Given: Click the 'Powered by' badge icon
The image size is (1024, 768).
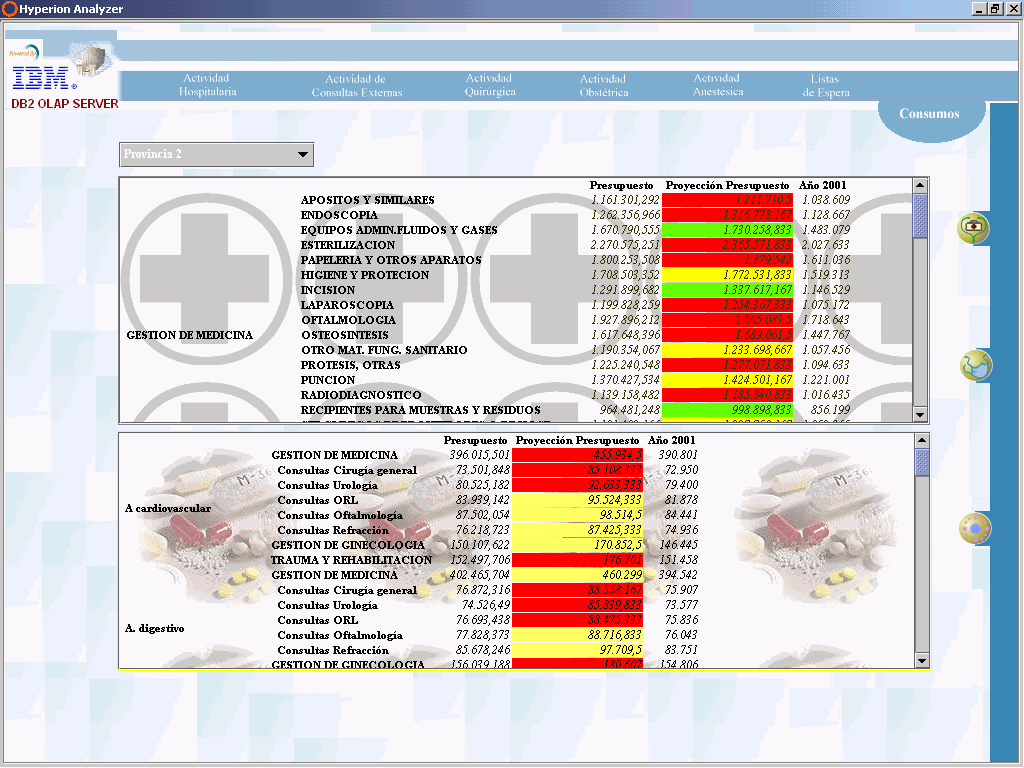Looking at the screenshot, I should pos(23,51).
